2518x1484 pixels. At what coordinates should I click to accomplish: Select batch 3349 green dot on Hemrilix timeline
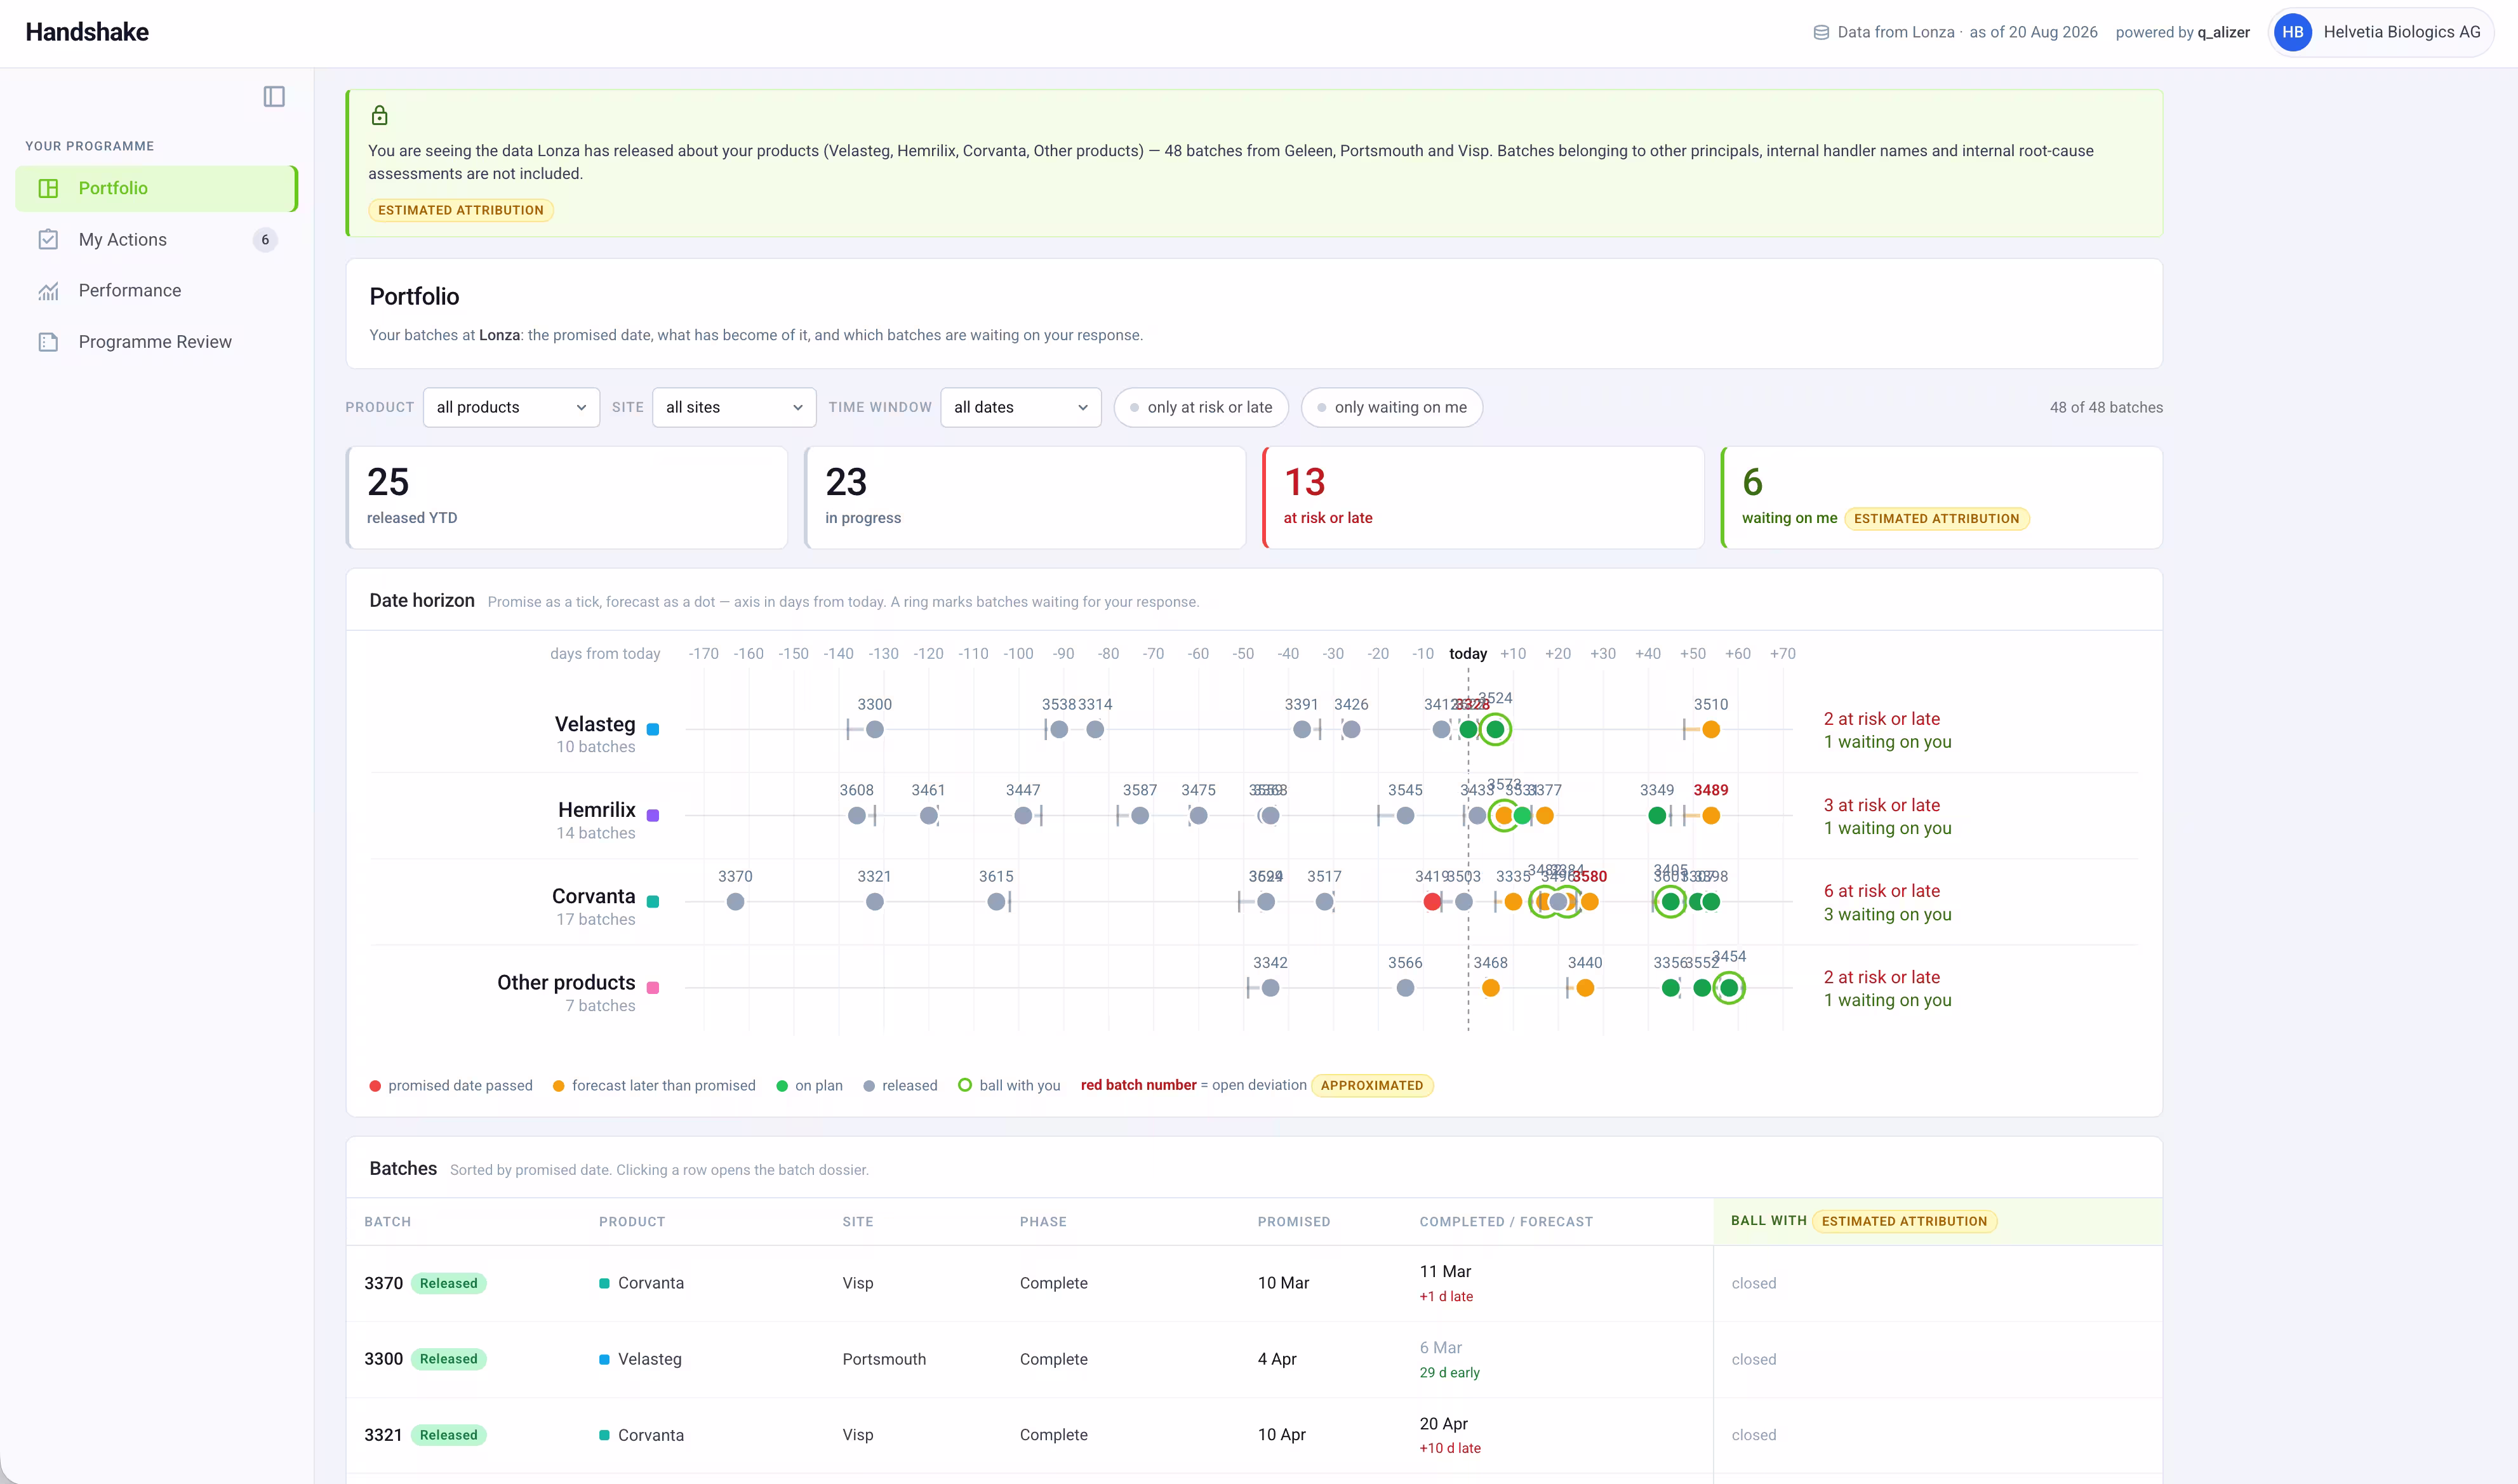1657,815
